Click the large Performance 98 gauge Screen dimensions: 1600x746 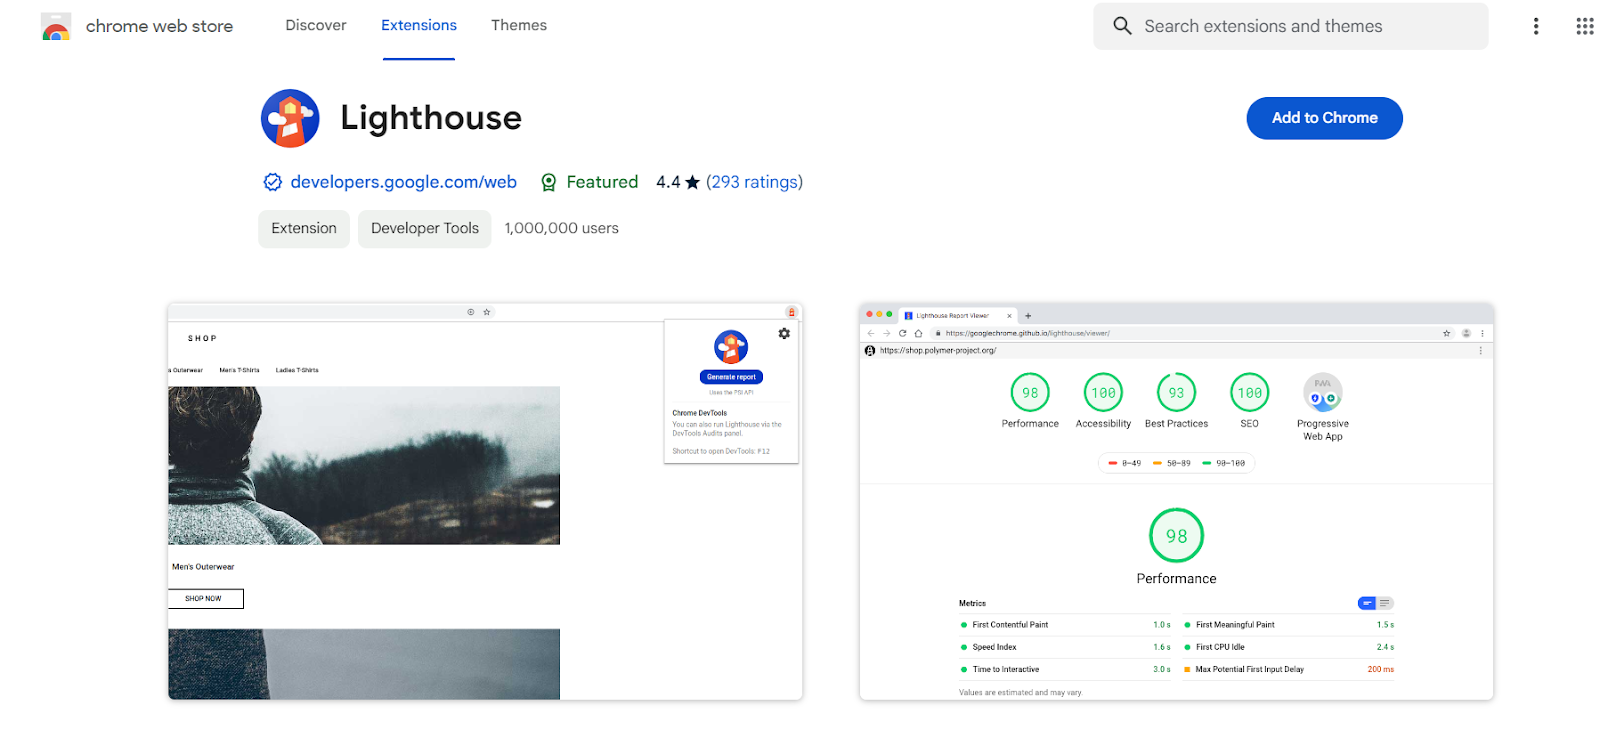[x=1176, y=536]
